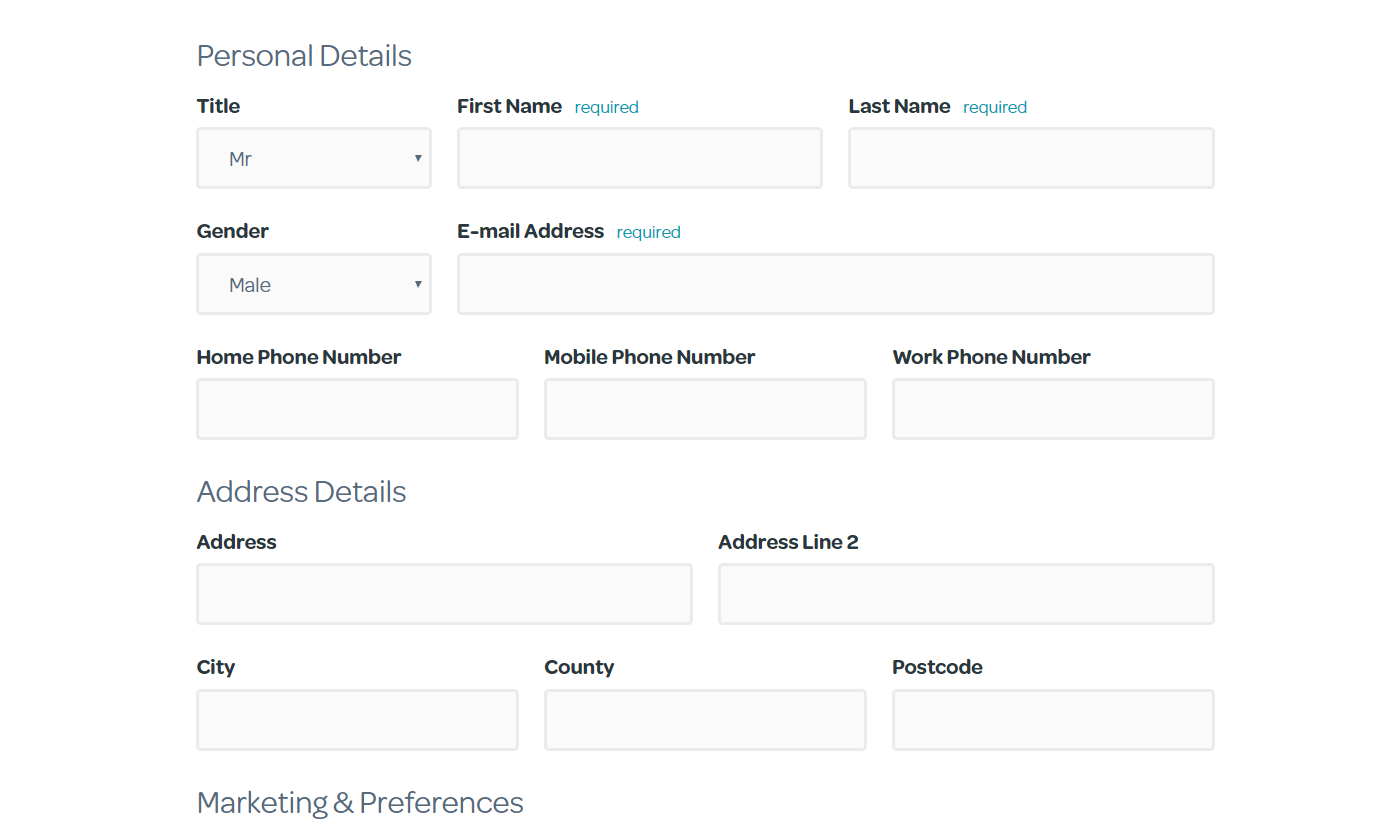Click the Marketing & Preferences heading

(x=360, y=803)
